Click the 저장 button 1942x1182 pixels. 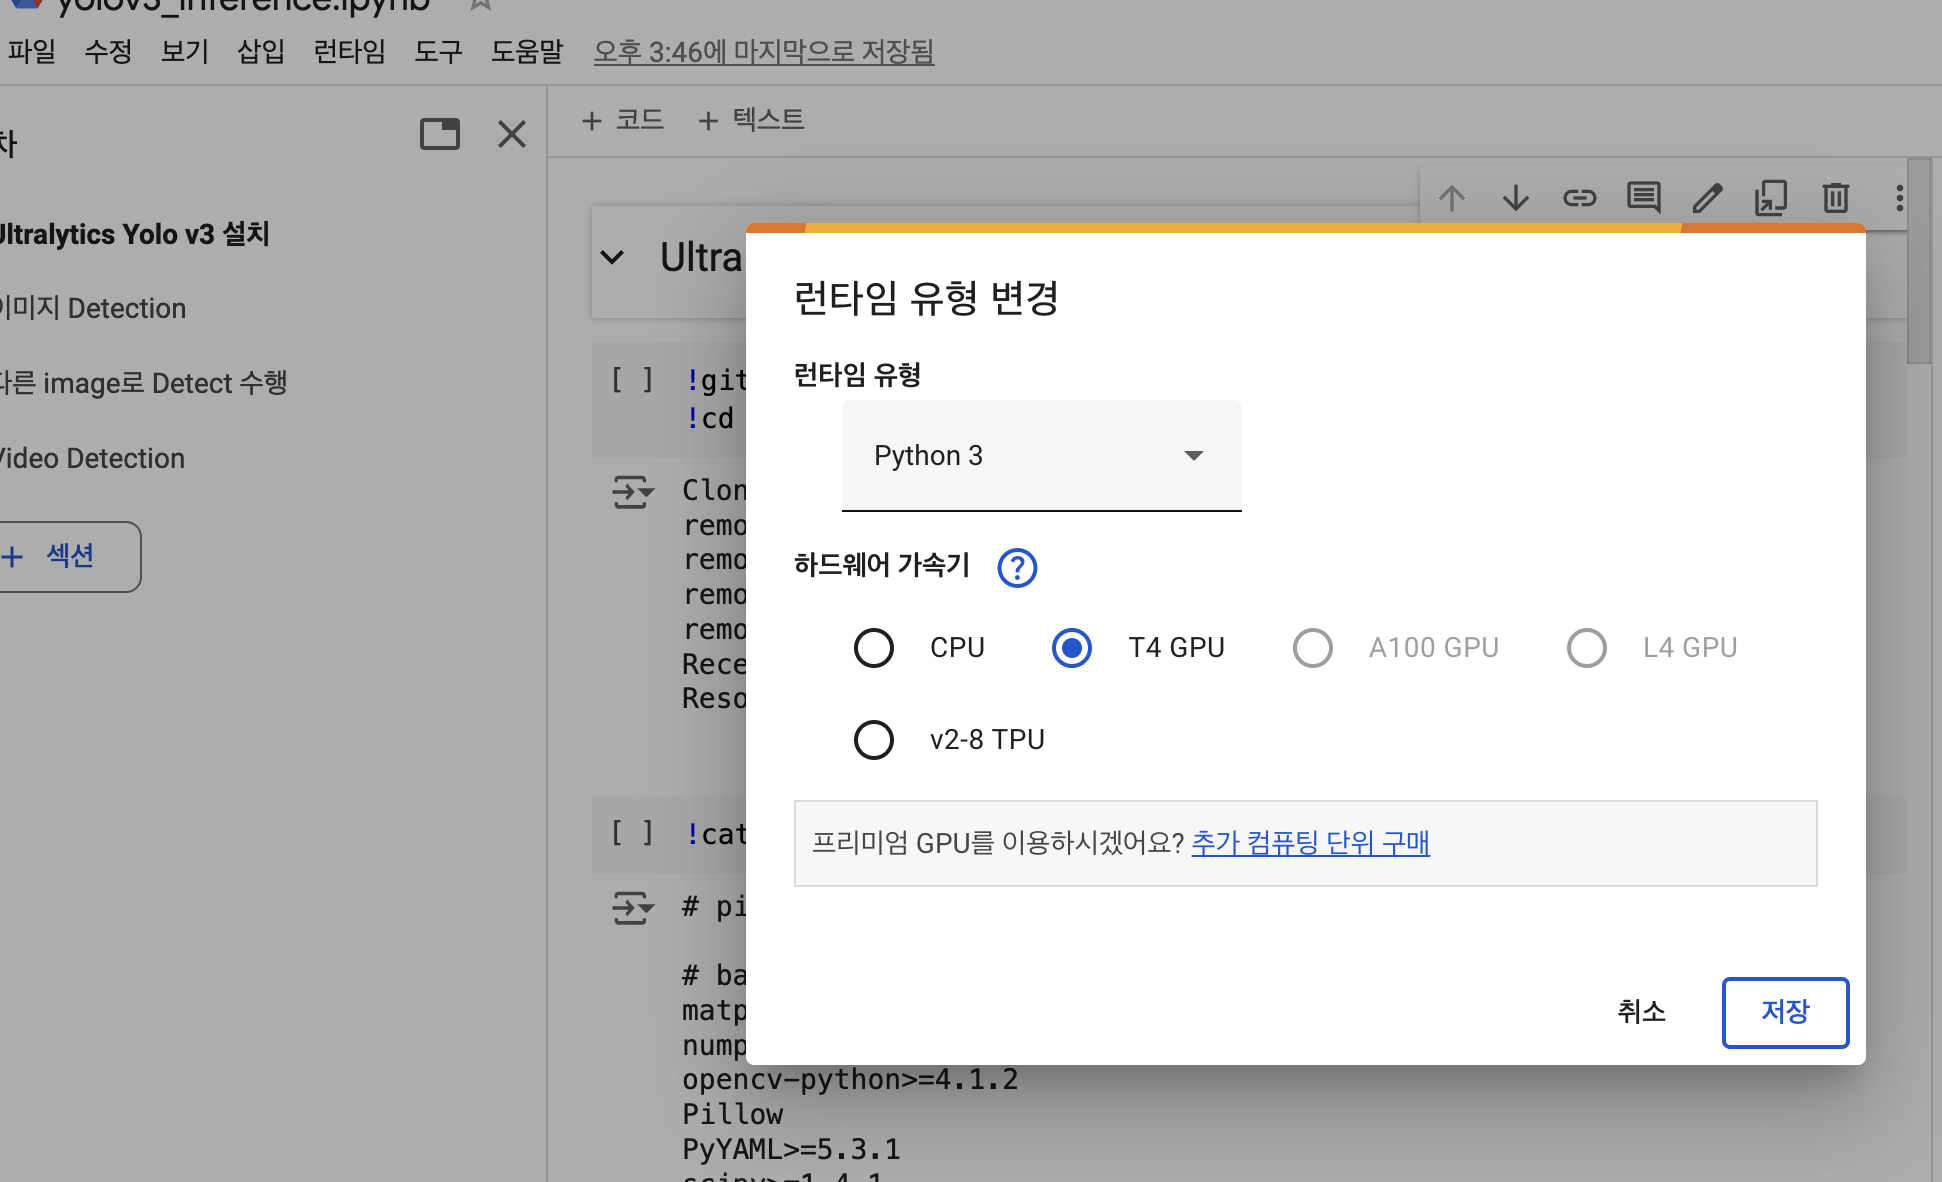point(1785,1012)
